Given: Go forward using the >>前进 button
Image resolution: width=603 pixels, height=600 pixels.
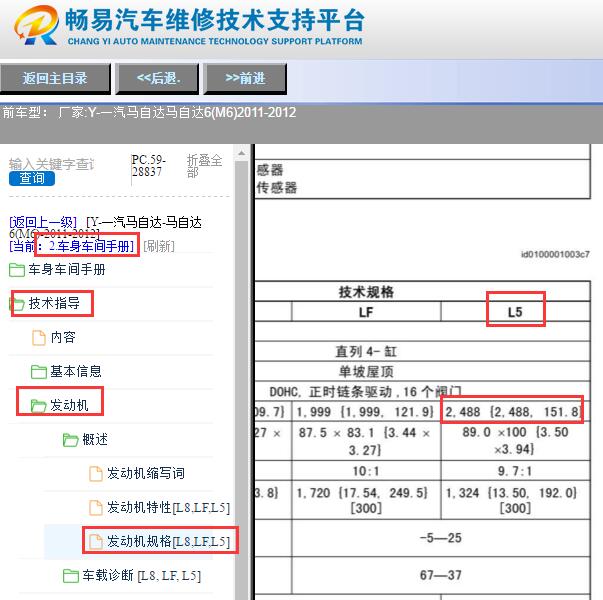Looking at the screenshot, I should [245, 78].
